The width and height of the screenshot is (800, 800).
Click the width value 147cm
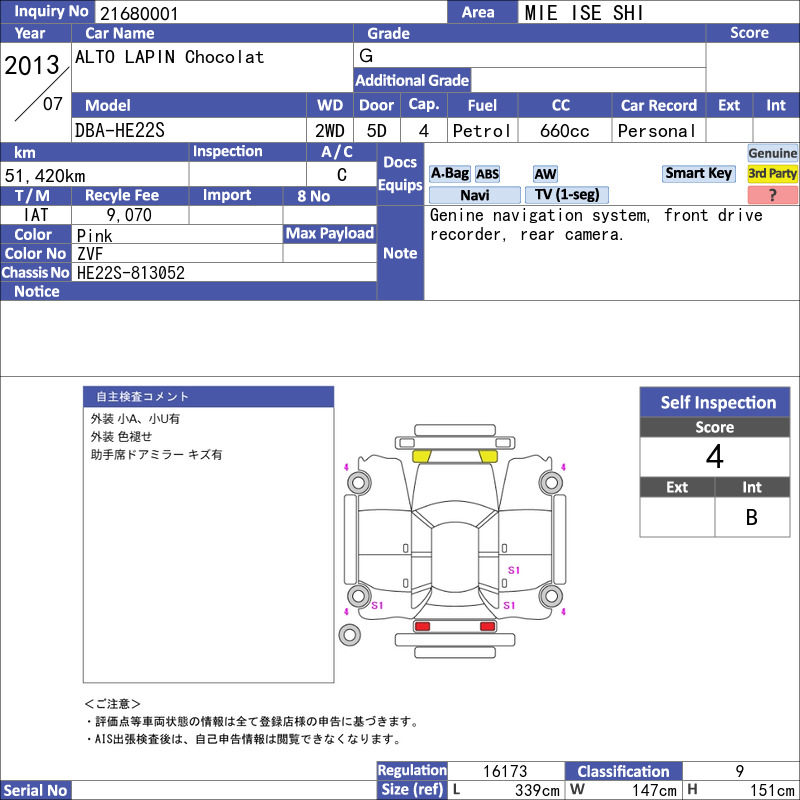point(654,790)
